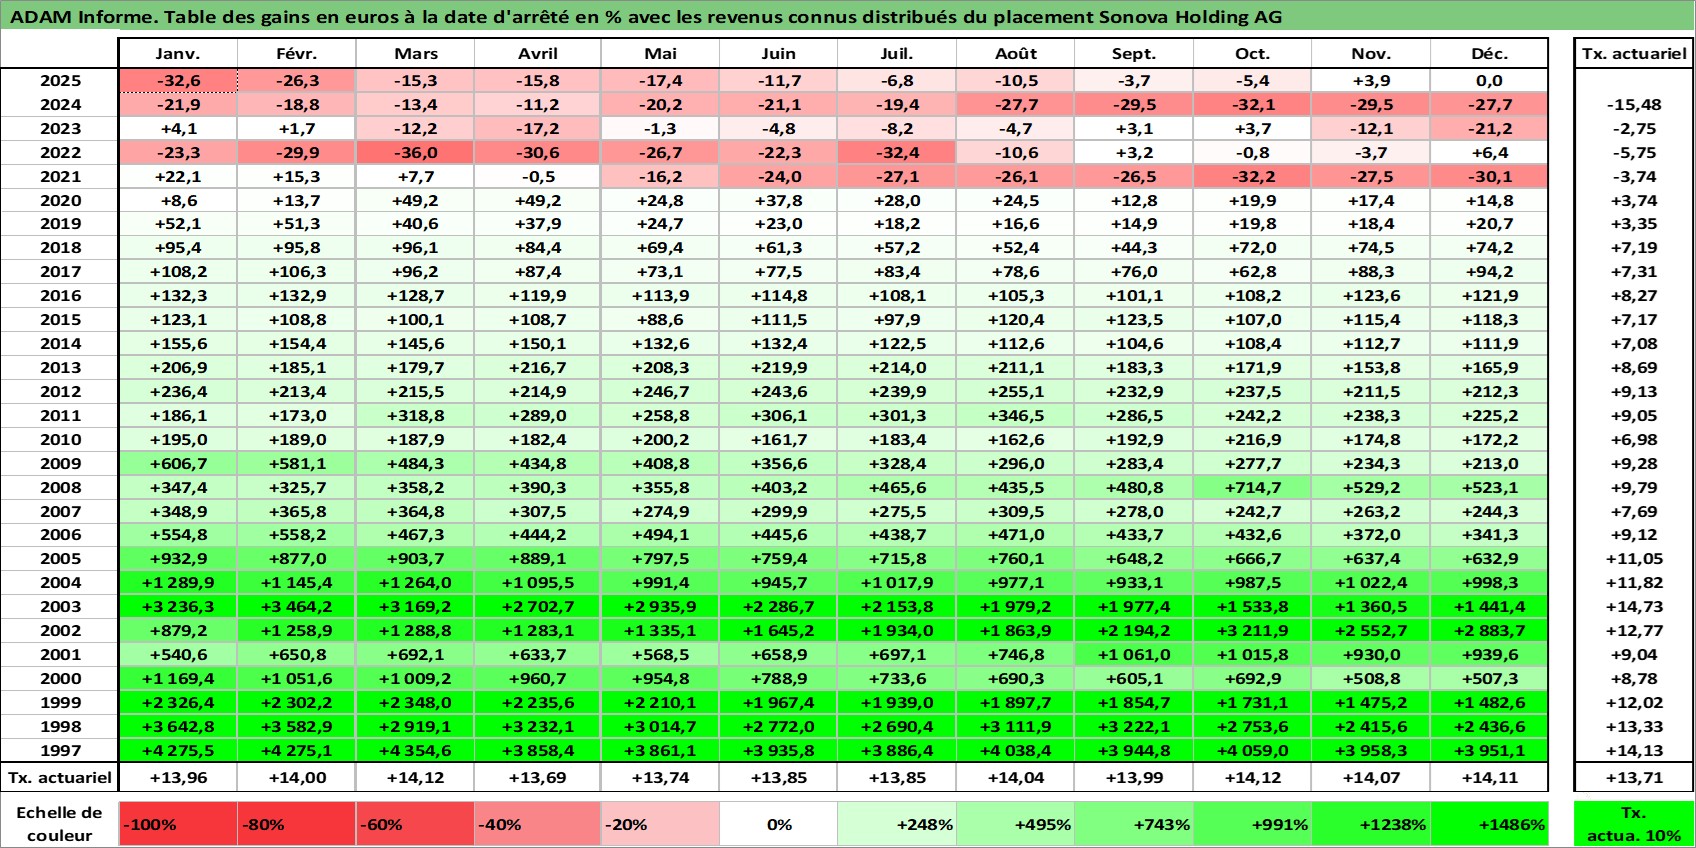
Task: Select the 0,0 cell for Déc. 2025
Action: point(1489,81)
